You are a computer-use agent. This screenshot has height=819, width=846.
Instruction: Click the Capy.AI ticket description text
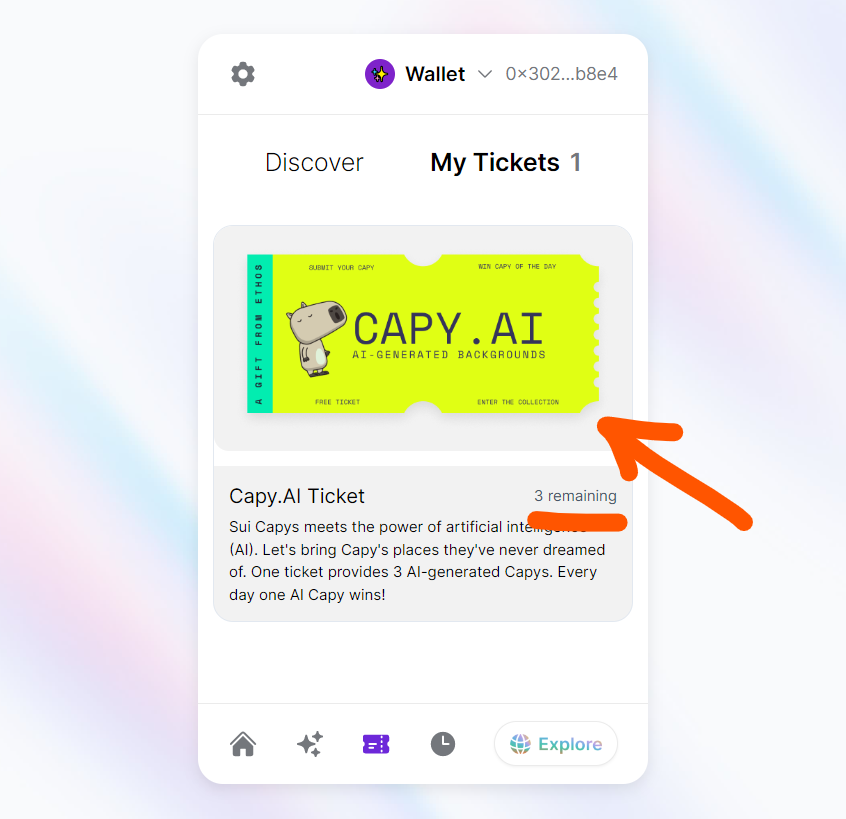(417, 561)
